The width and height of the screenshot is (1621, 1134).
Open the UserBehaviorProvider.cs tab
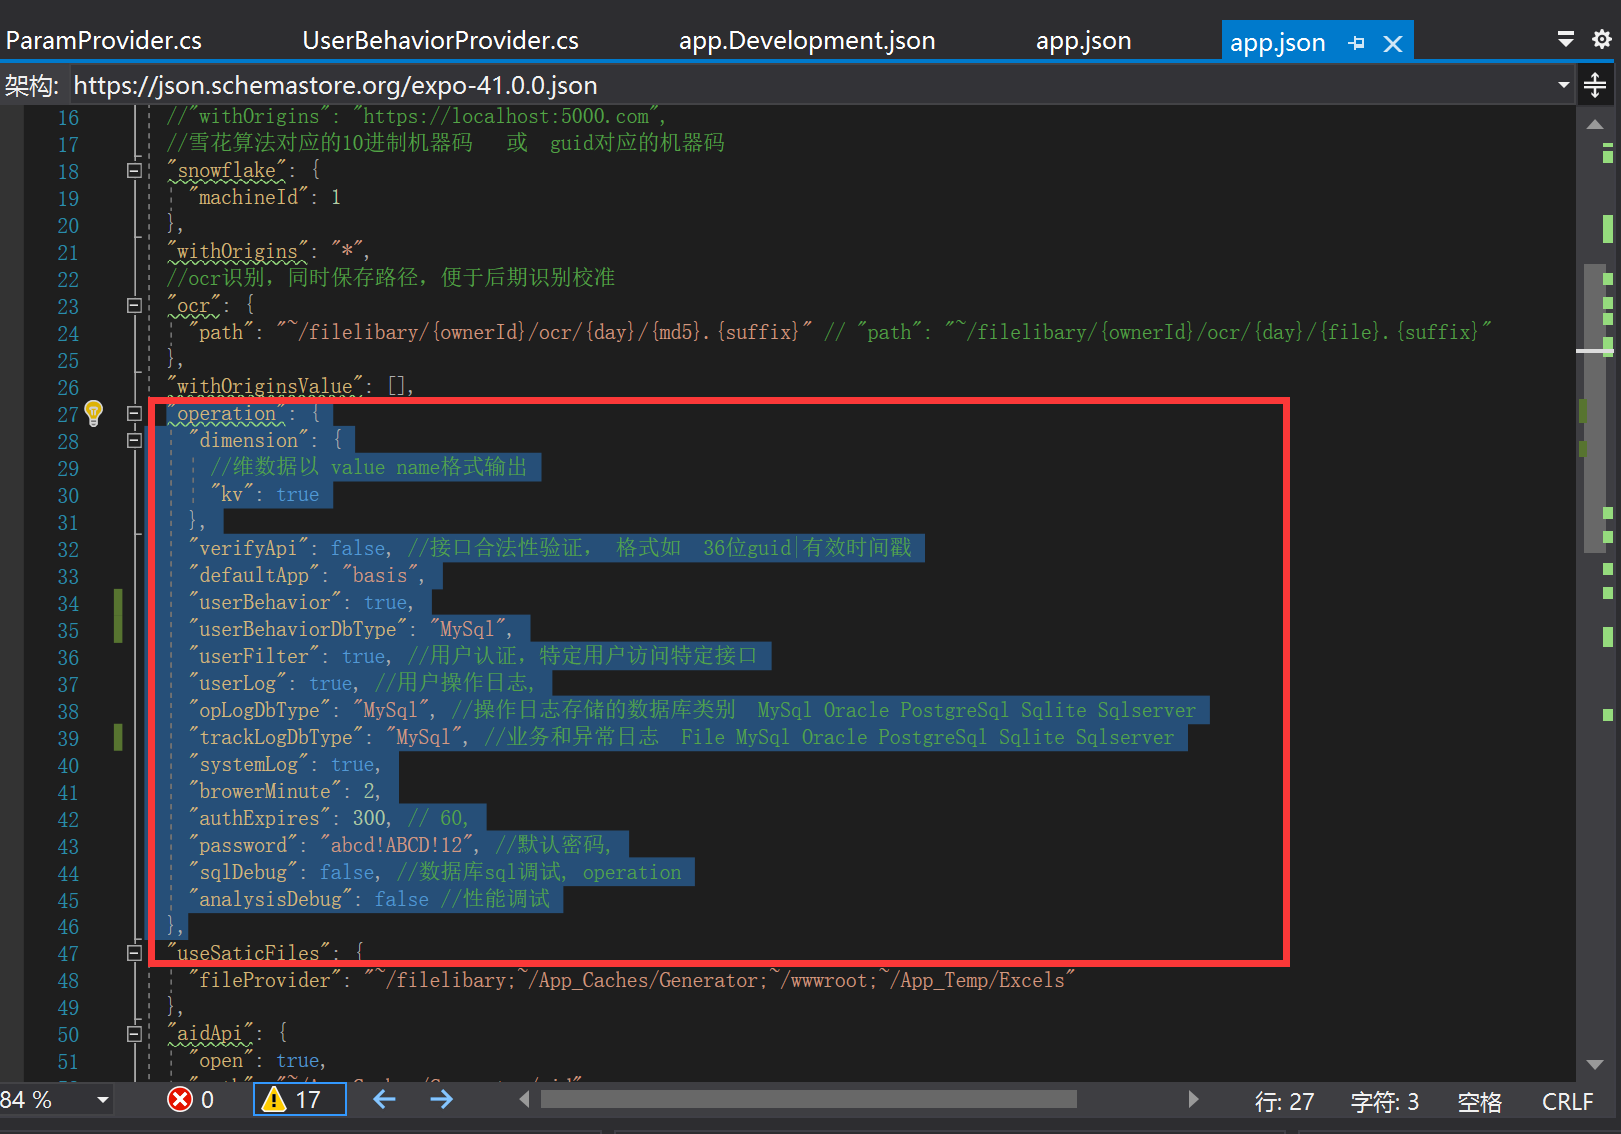[440, 41]
